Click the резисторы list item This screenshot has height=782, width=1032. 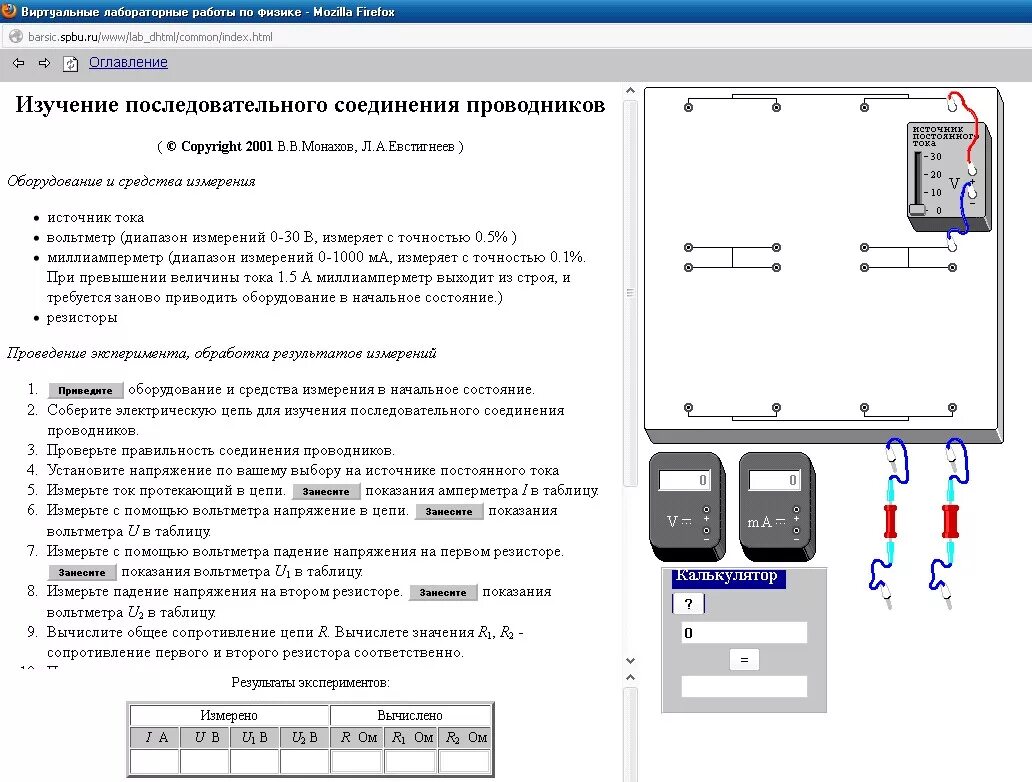(x=82, y=318)
